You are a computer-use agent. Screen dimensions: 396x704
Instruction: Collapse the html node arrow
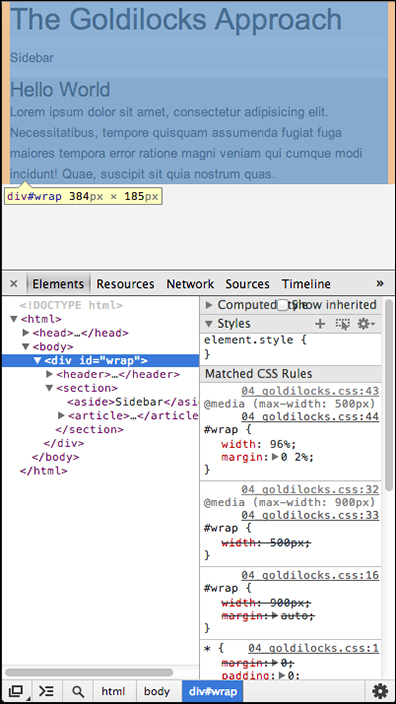(14, 319)
